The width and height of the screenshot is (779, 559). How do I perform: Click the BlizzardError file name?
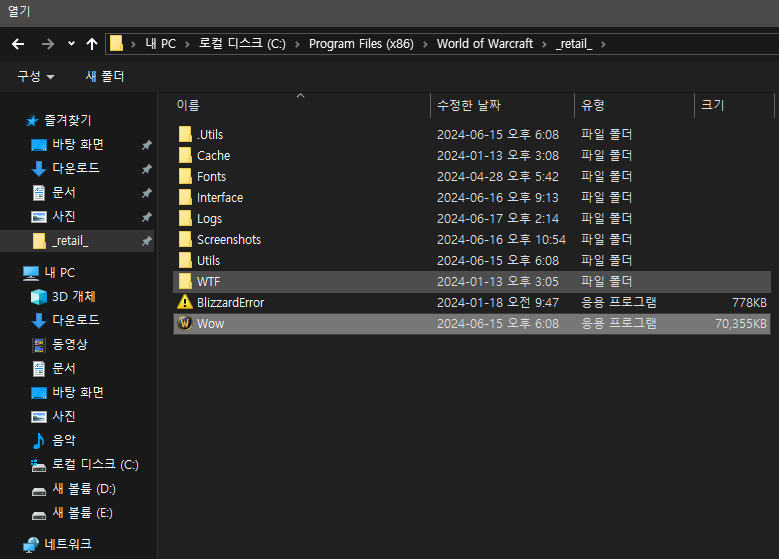pos(231,303)
